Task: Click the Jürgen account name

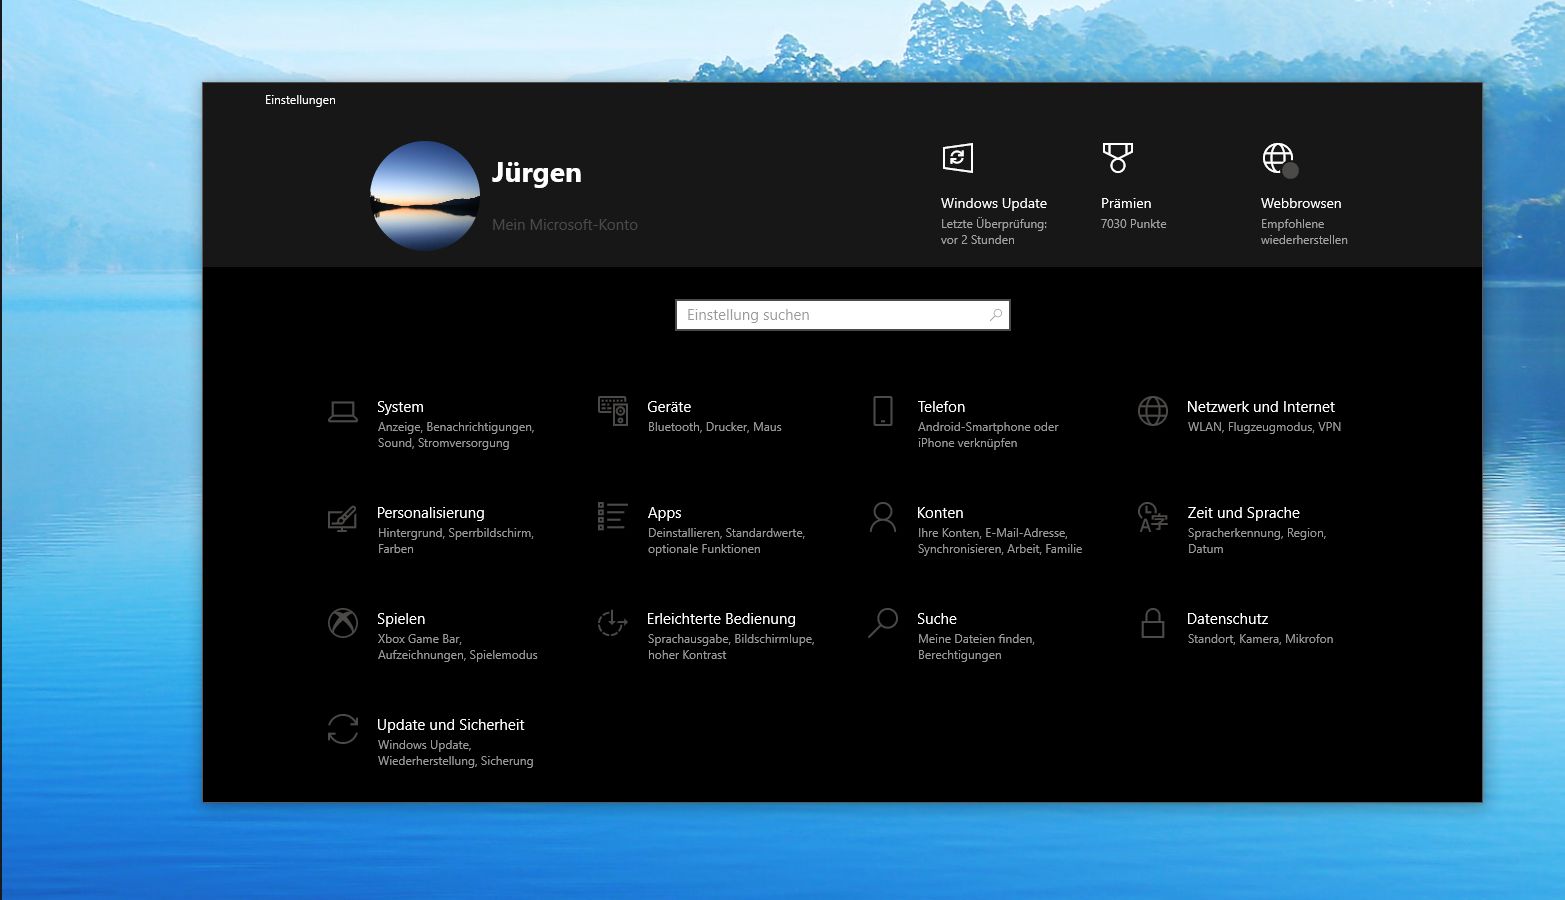Action: [537, 173]
